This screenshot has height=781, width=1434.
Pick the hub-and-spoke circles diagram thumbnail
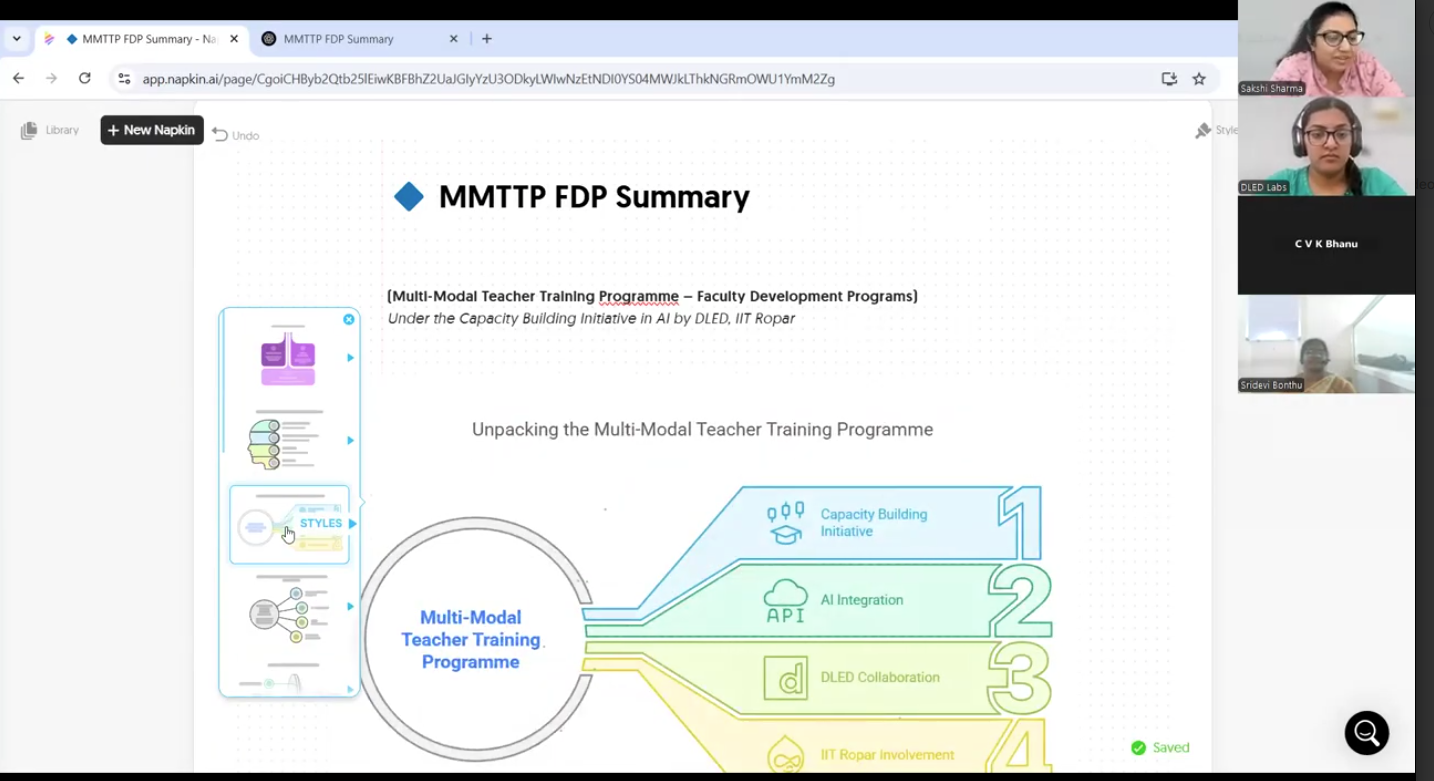point(285,609)
